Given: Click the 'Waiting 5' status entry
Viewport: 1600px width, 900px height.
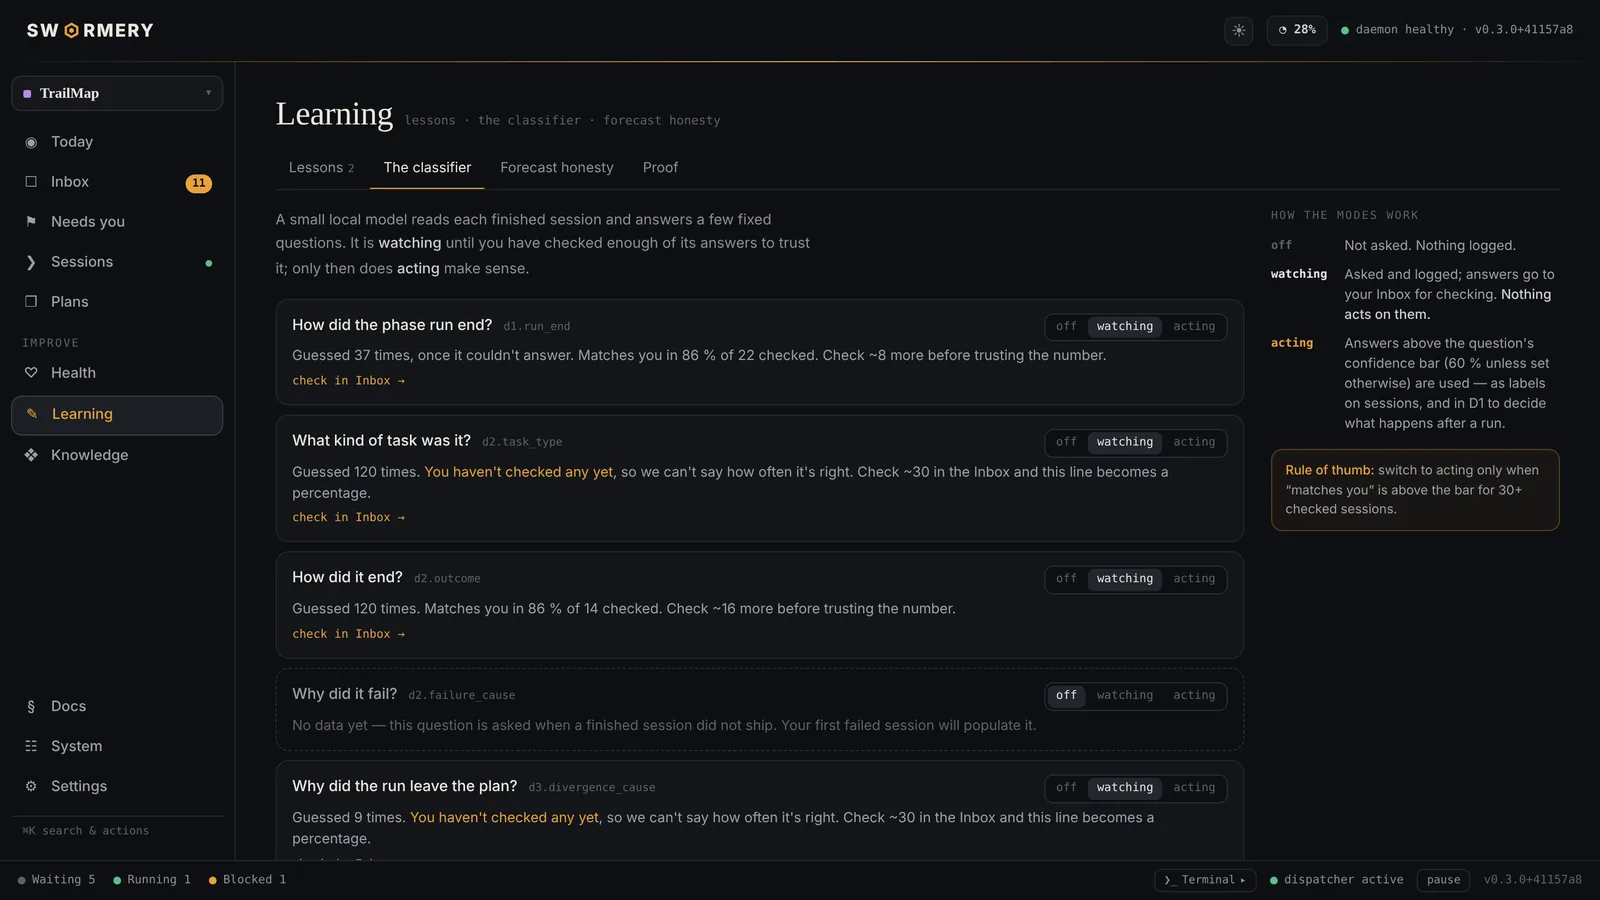Looking at the screenshot, I should [x=57, y=880].
